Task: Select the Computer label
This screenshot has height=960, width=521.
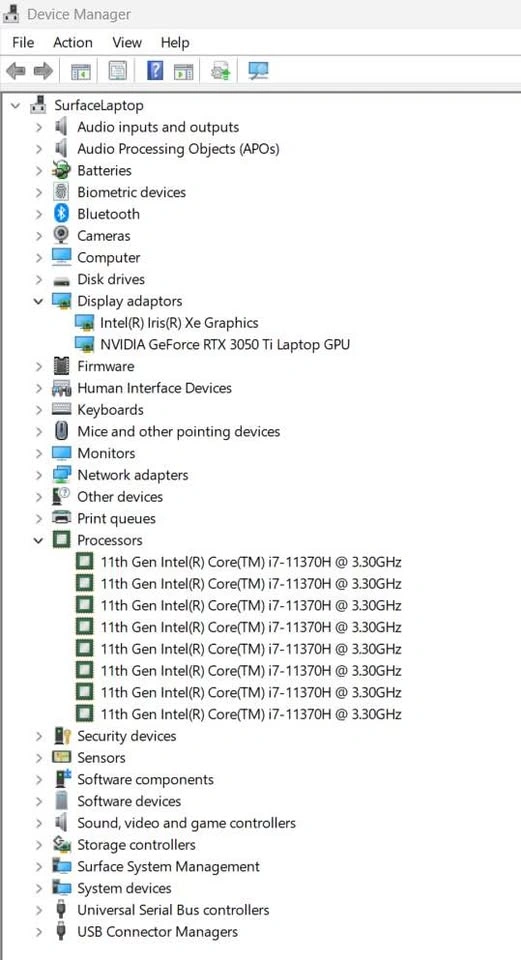Action: 108,257
